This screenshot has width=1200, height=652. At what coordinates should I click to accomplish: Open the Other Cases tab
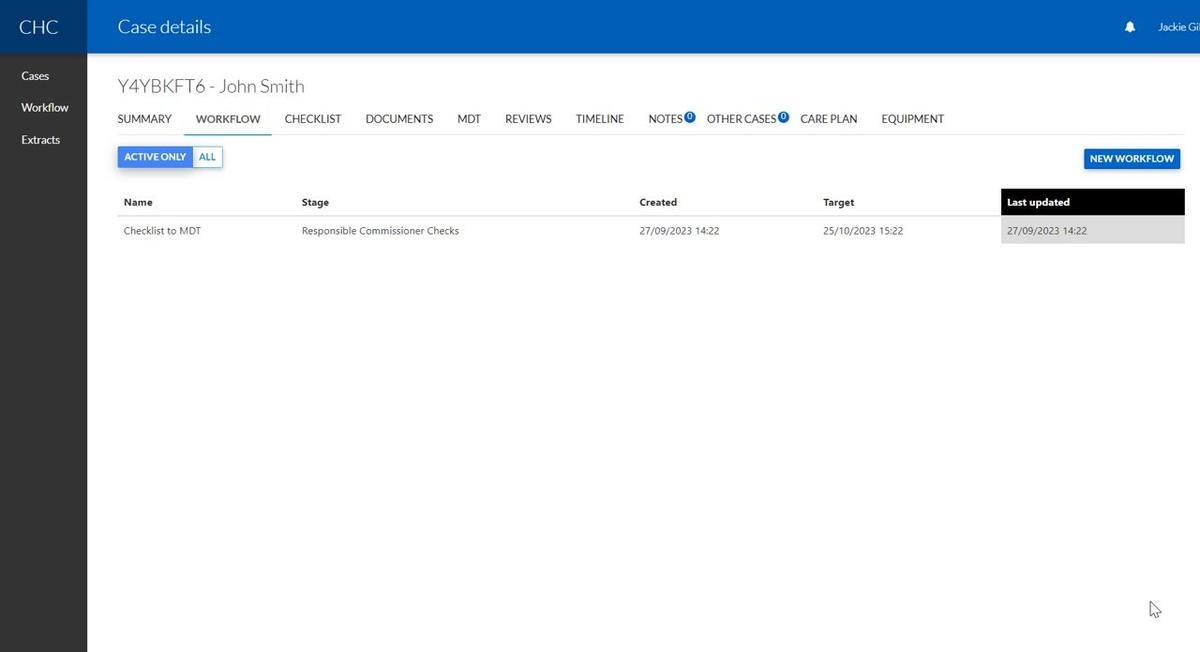pyautogui.click(x=741, y=119)
